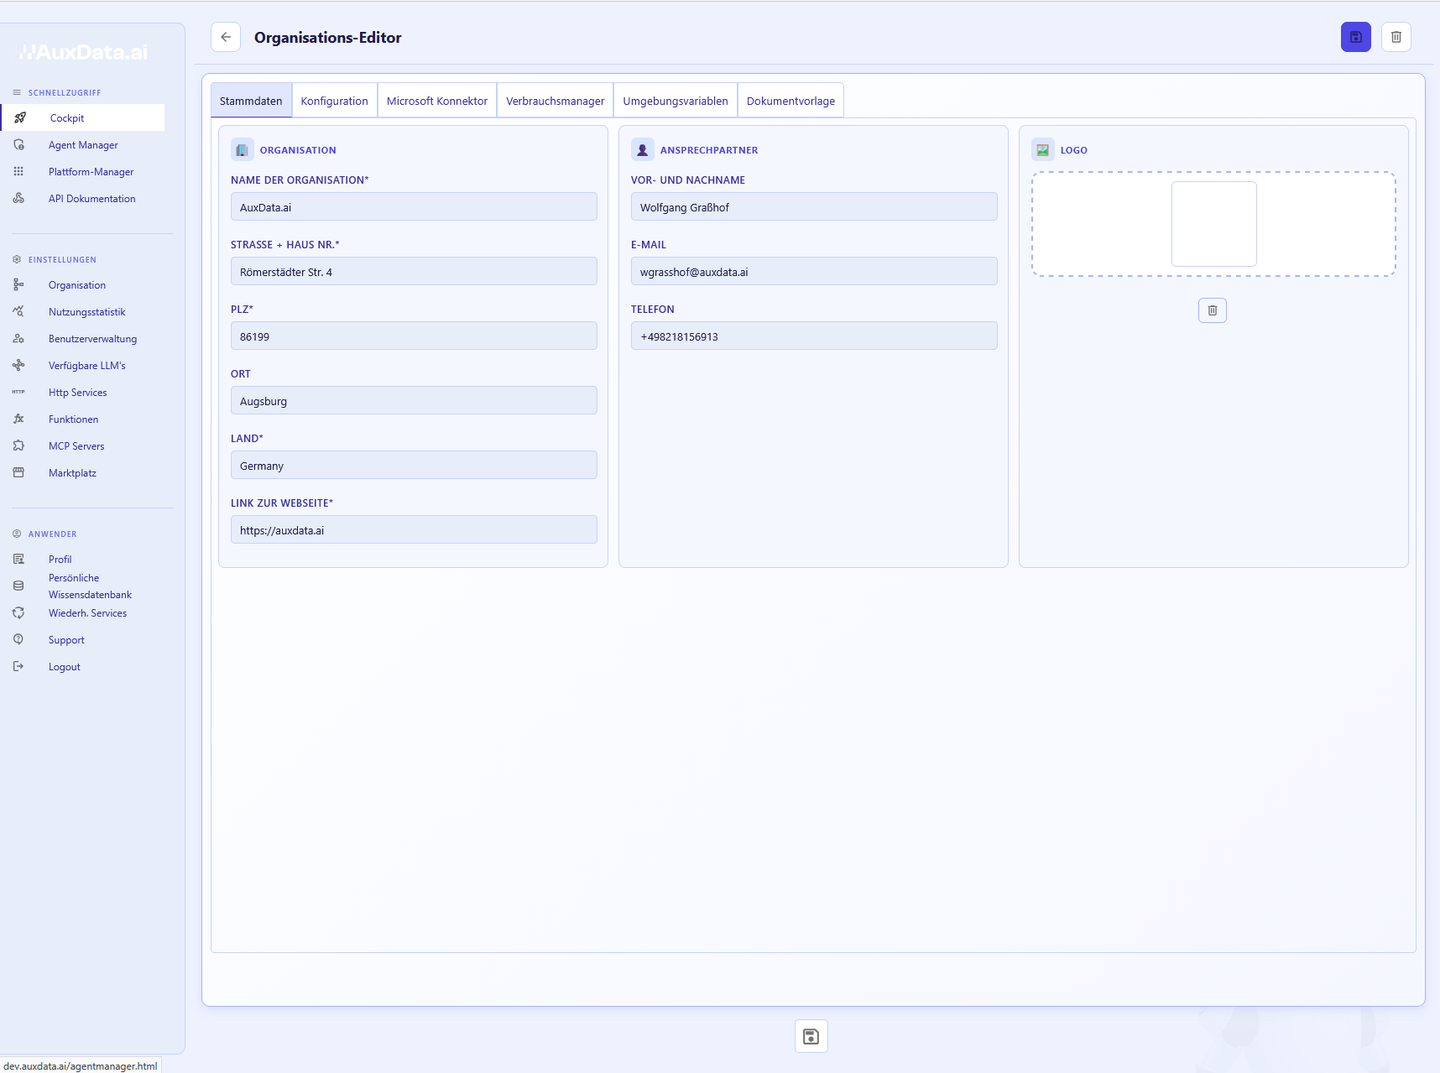Go to Agent Manager
This screenshot has width=1440, height=1073.
tap(83, 145)
